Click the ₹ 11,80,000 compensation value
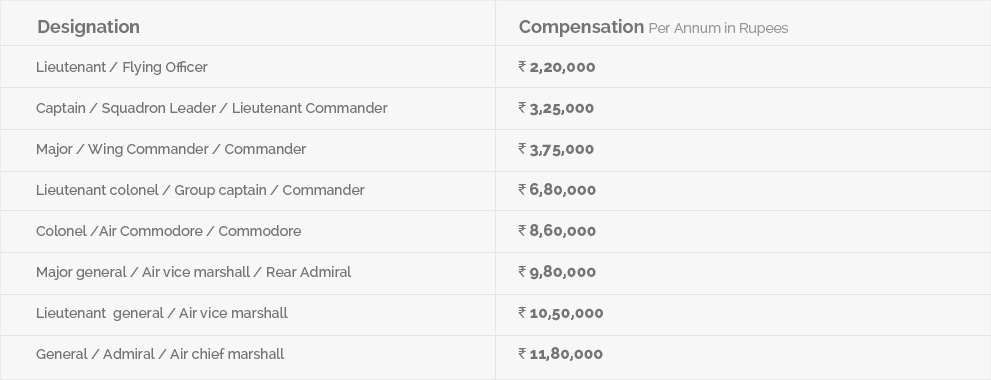Image resolution: width=991 pixels, height=380 pixels. (561, 354)
